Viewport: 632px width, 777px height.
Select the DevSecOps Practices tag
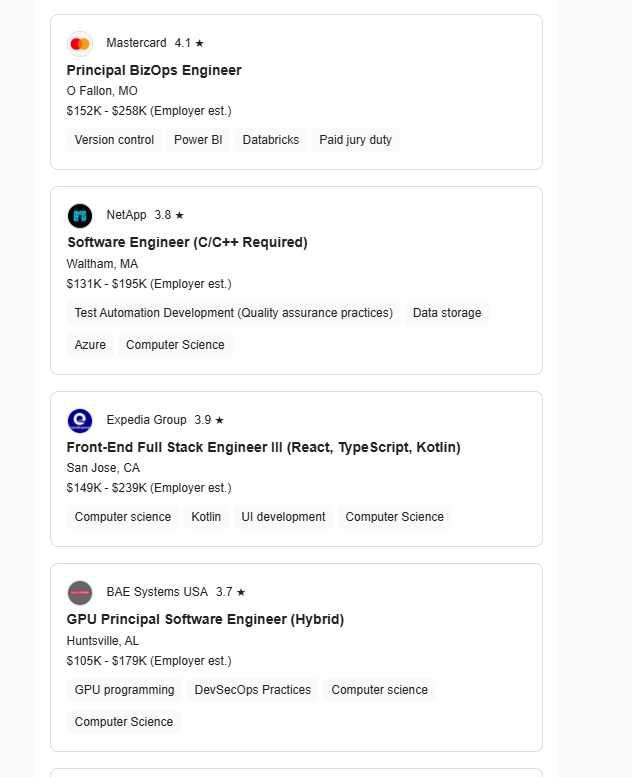[252, 690]
